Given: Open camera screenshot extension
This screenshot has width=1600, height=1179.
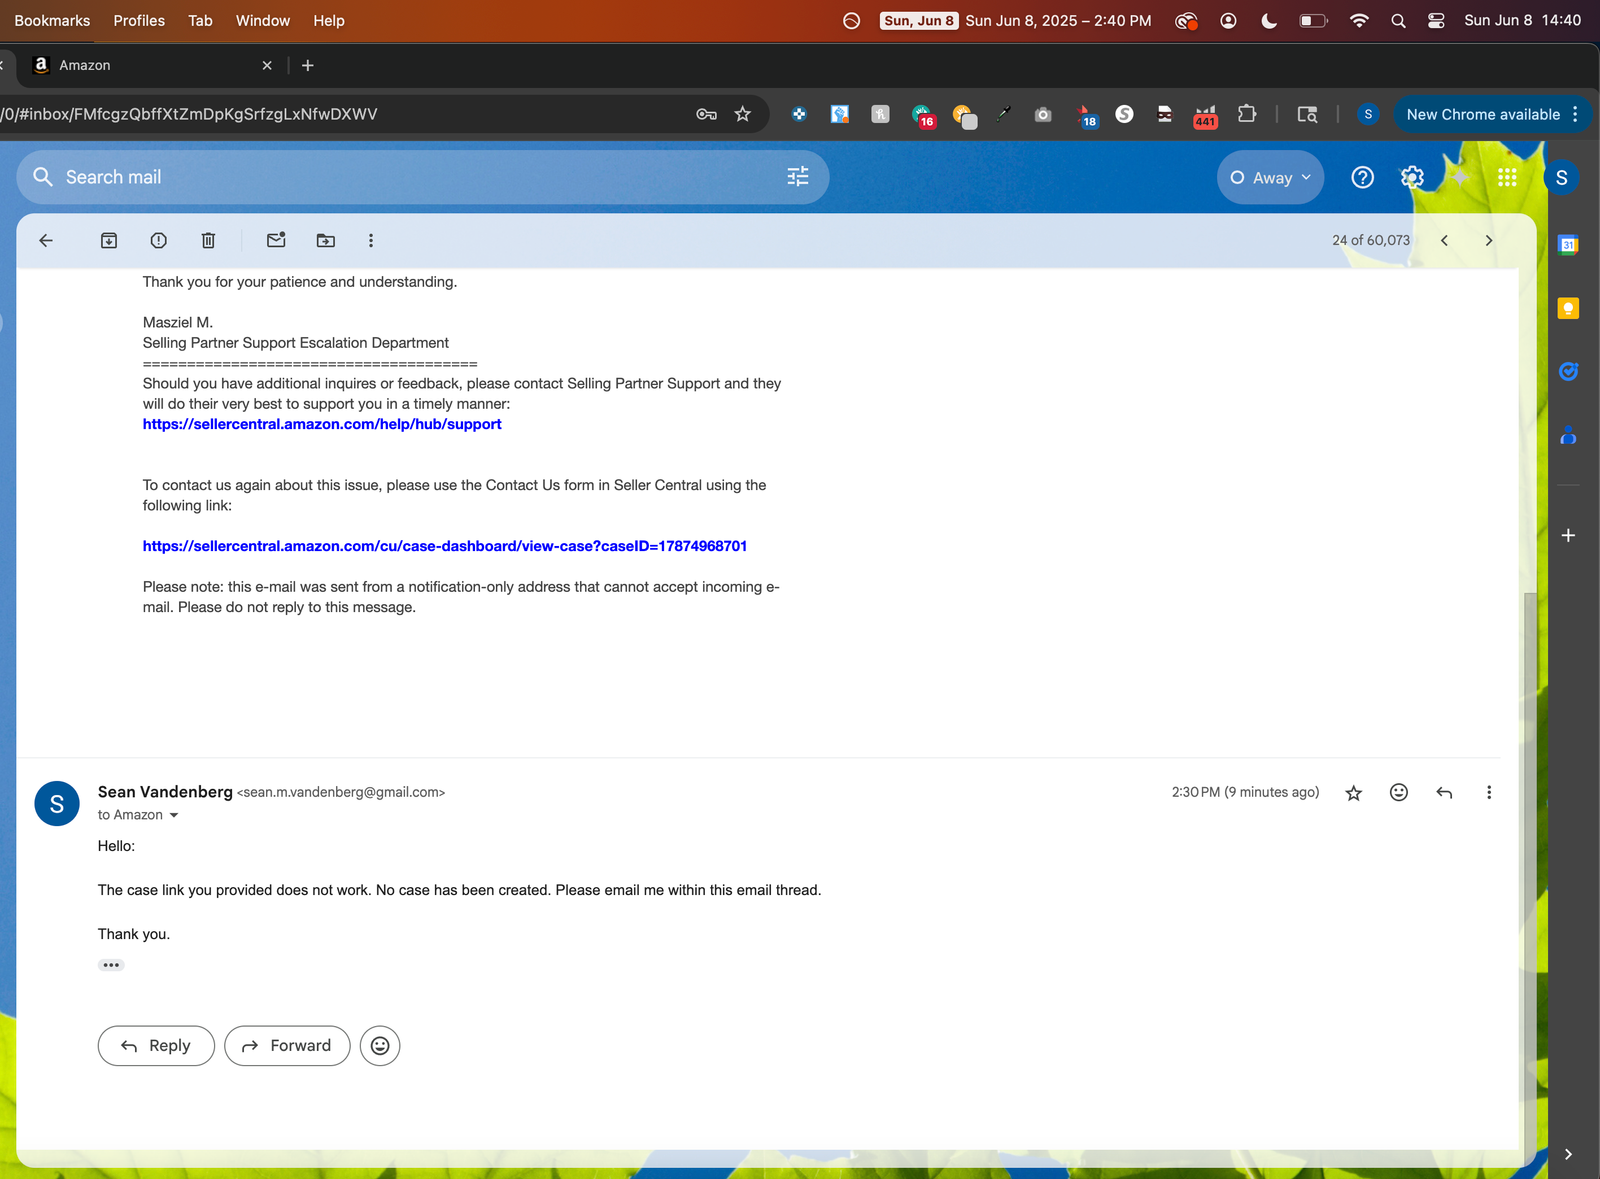Looking at the screenshot, I should (x=1043, y=114).
